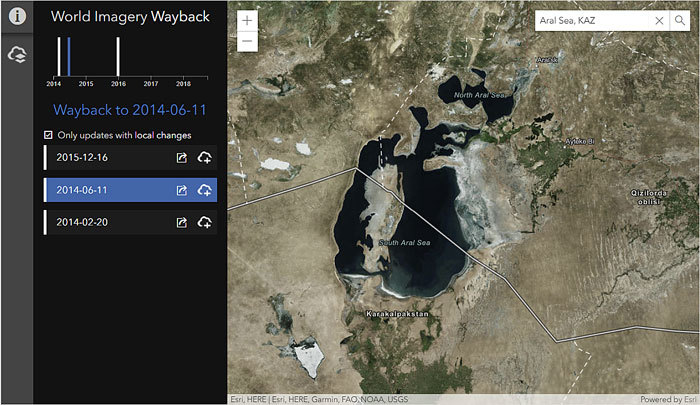Open 2014-02-20 item details share icon
Screen dimensions: 700x405
click(182, 222)
